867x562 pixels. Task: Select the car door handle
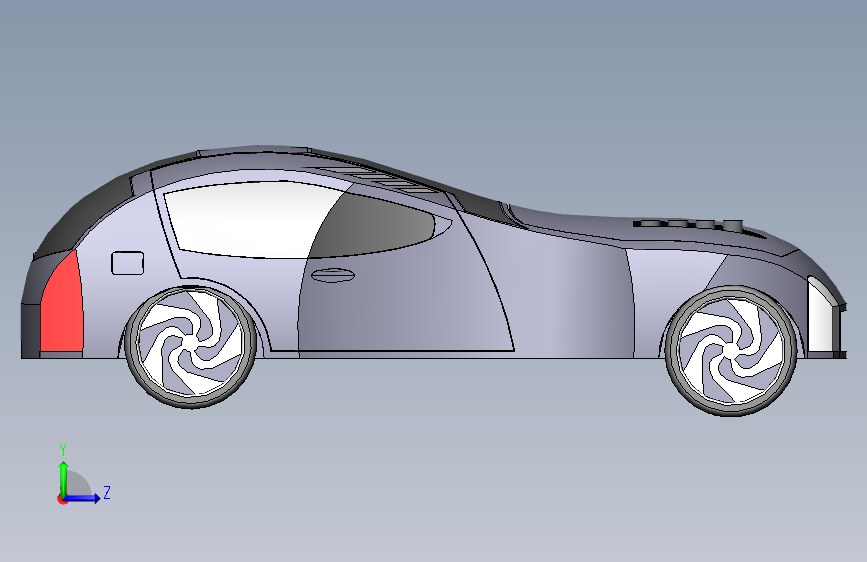[x=332, y=275]
